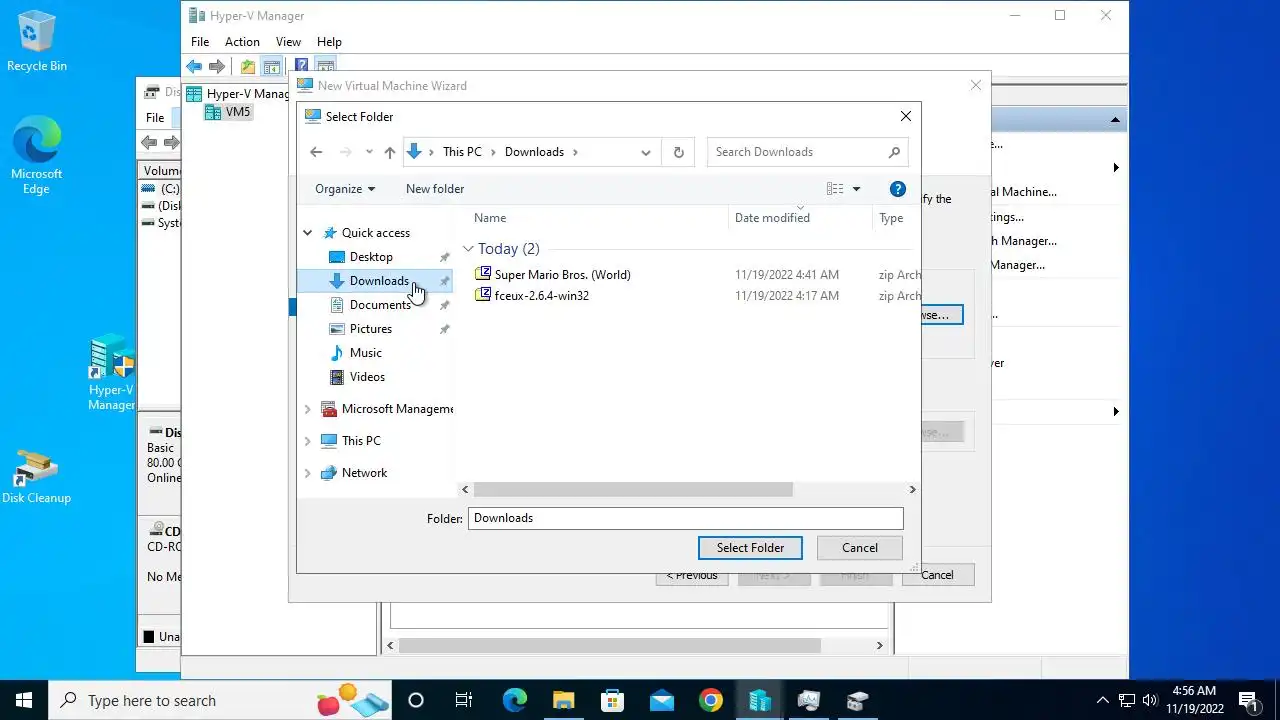Collapse the Today (2) group
The image size is (1280, 720).
click(468, 249)
